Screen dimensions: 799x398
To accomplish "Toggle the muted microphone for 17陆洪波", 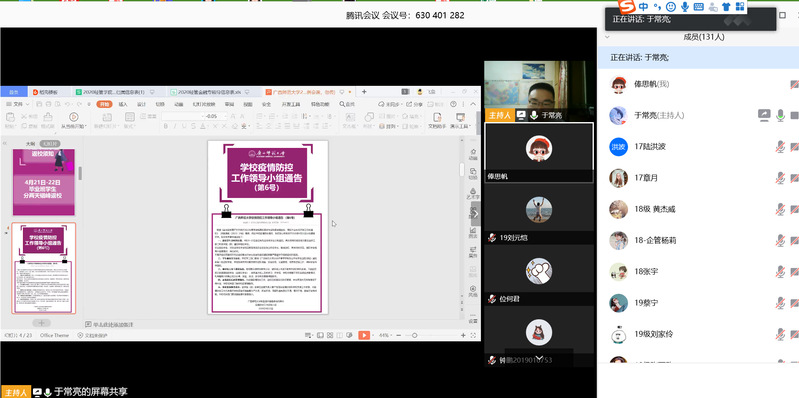I will click(x=780, y=147).
